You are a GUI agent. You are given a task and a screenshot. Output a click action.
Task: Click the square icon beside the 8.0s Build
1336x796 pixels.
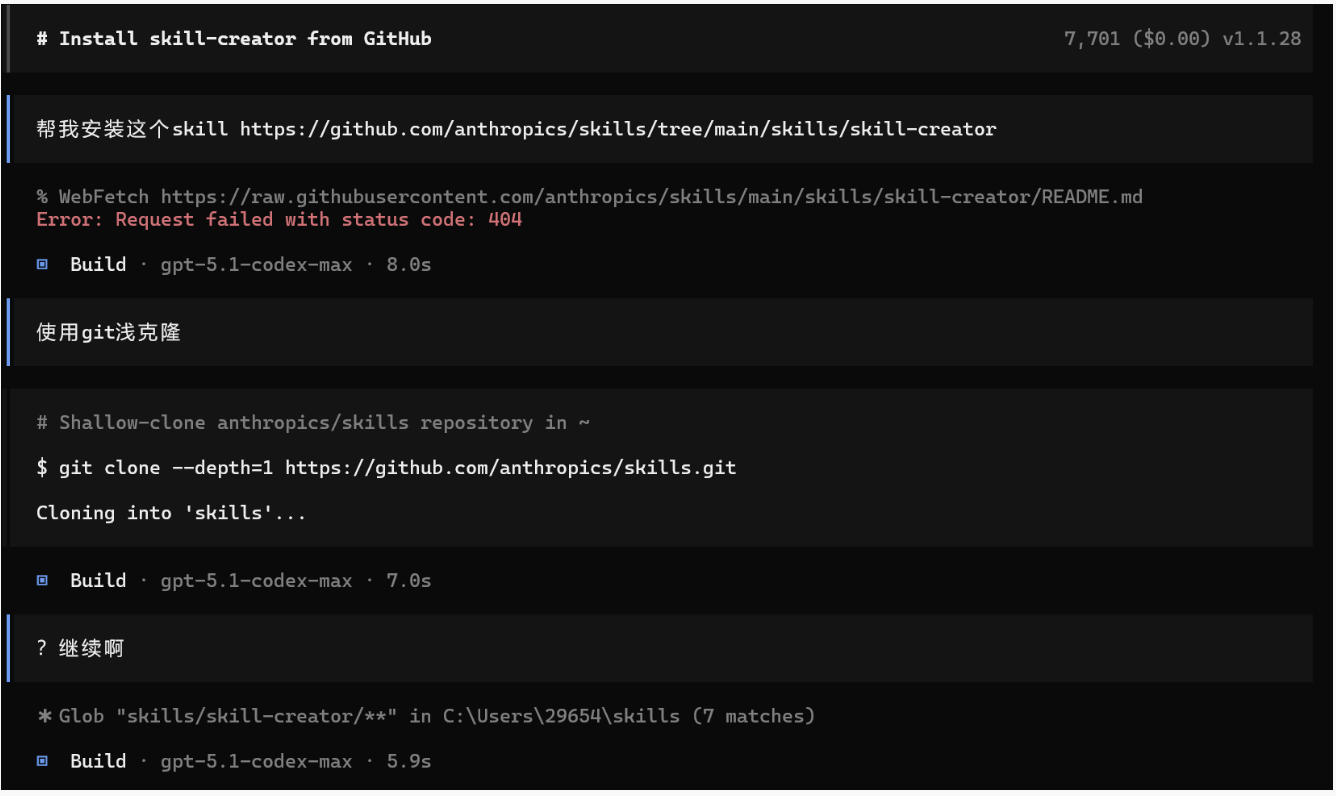(x=42, y=265)
